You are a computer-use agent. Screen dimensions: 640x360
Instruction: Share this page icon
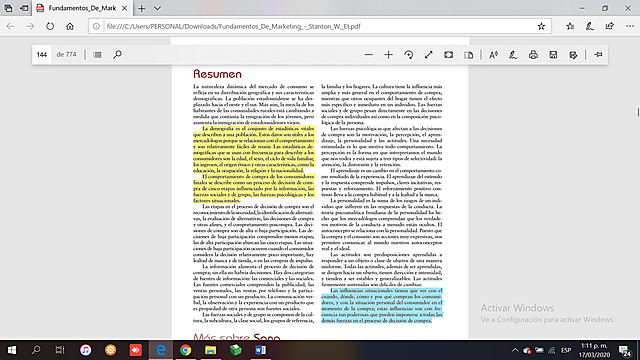pos(610,27)
